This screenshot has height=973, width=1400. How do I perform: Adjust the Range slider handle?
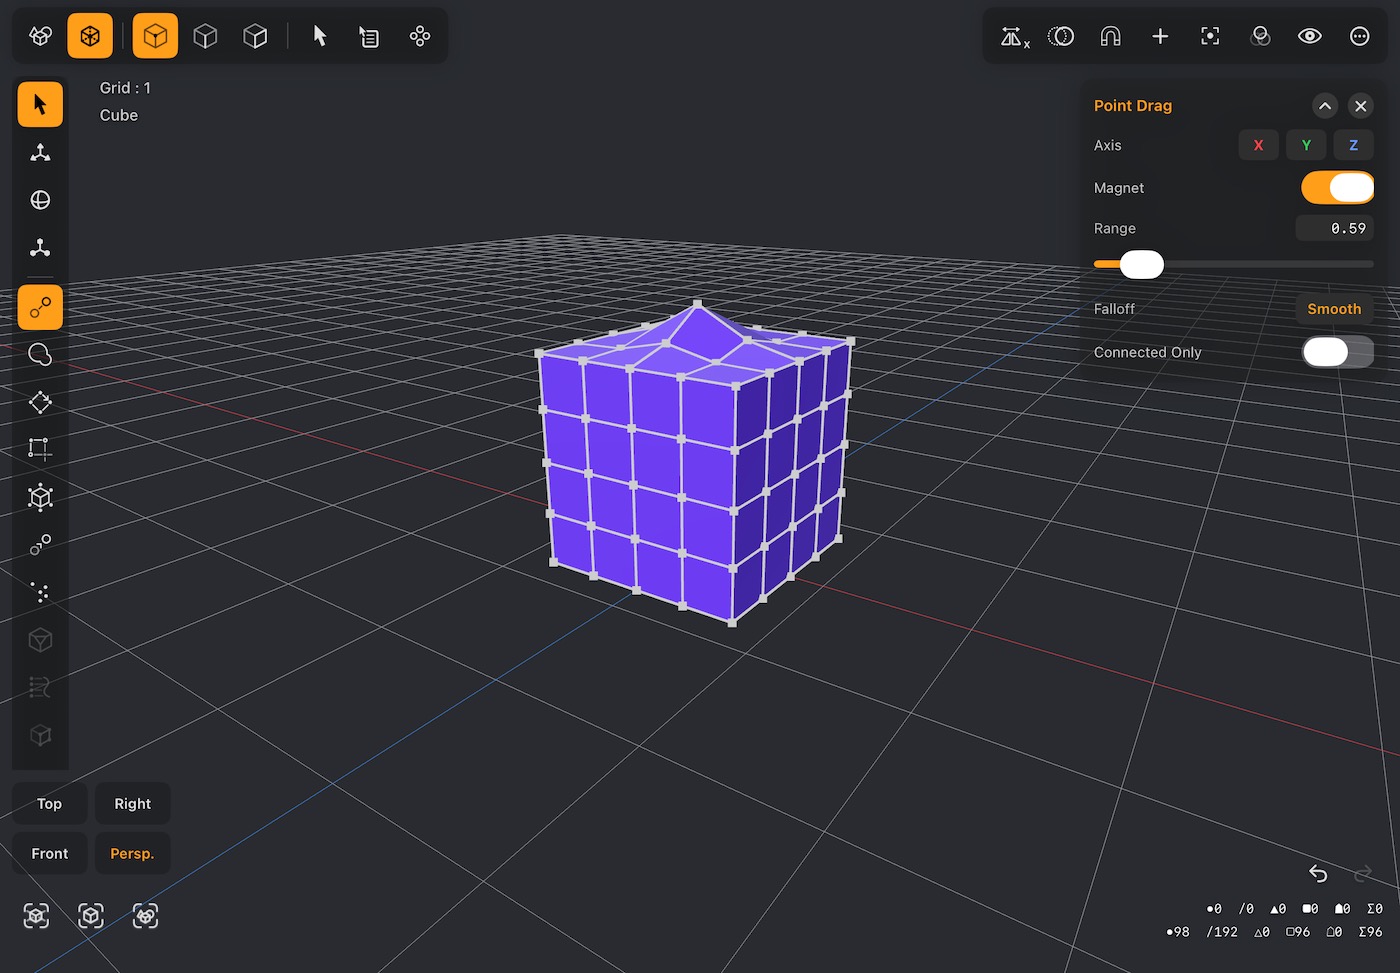point(1141,264)
